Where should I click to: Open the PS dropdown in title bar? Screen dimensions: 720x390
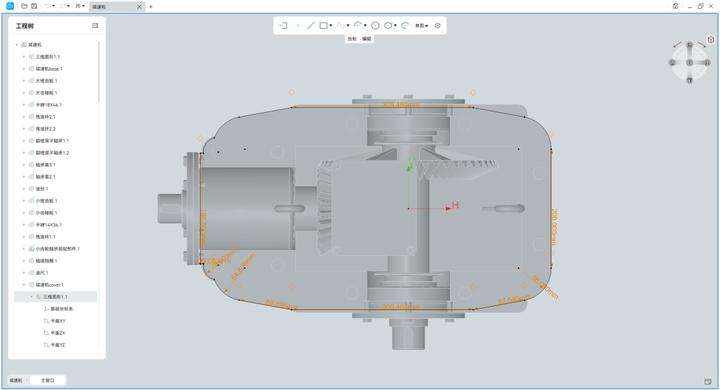(80, 6)
